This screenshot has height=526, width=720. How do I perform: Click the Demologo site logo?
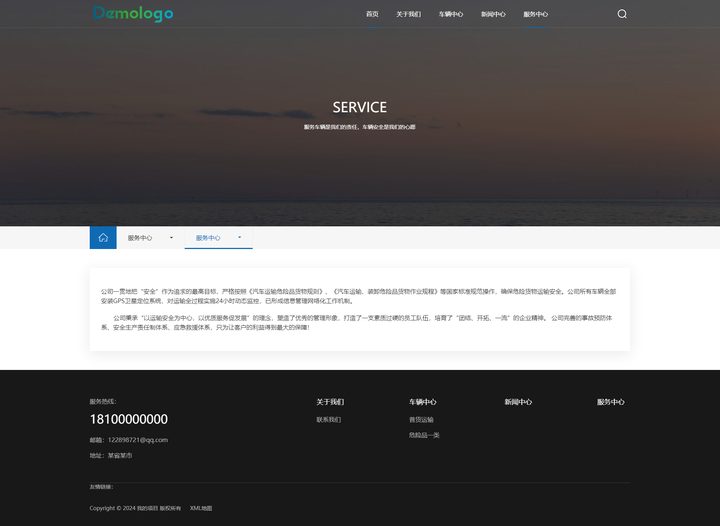coord(133,14)
